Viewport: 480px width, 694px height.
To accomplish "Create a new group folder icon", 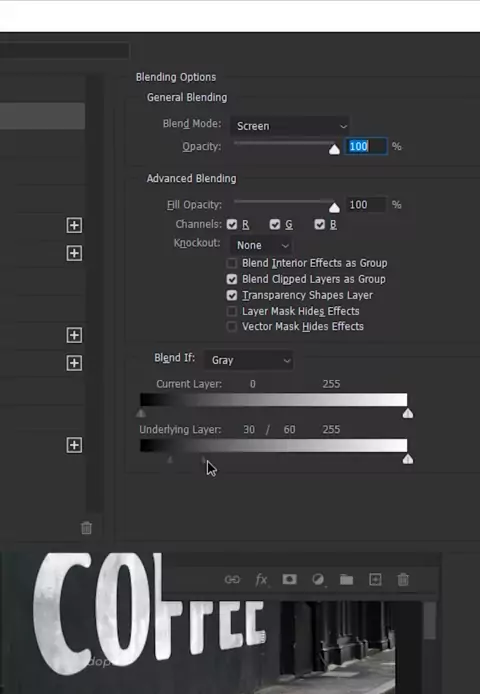I will point(346,579).
